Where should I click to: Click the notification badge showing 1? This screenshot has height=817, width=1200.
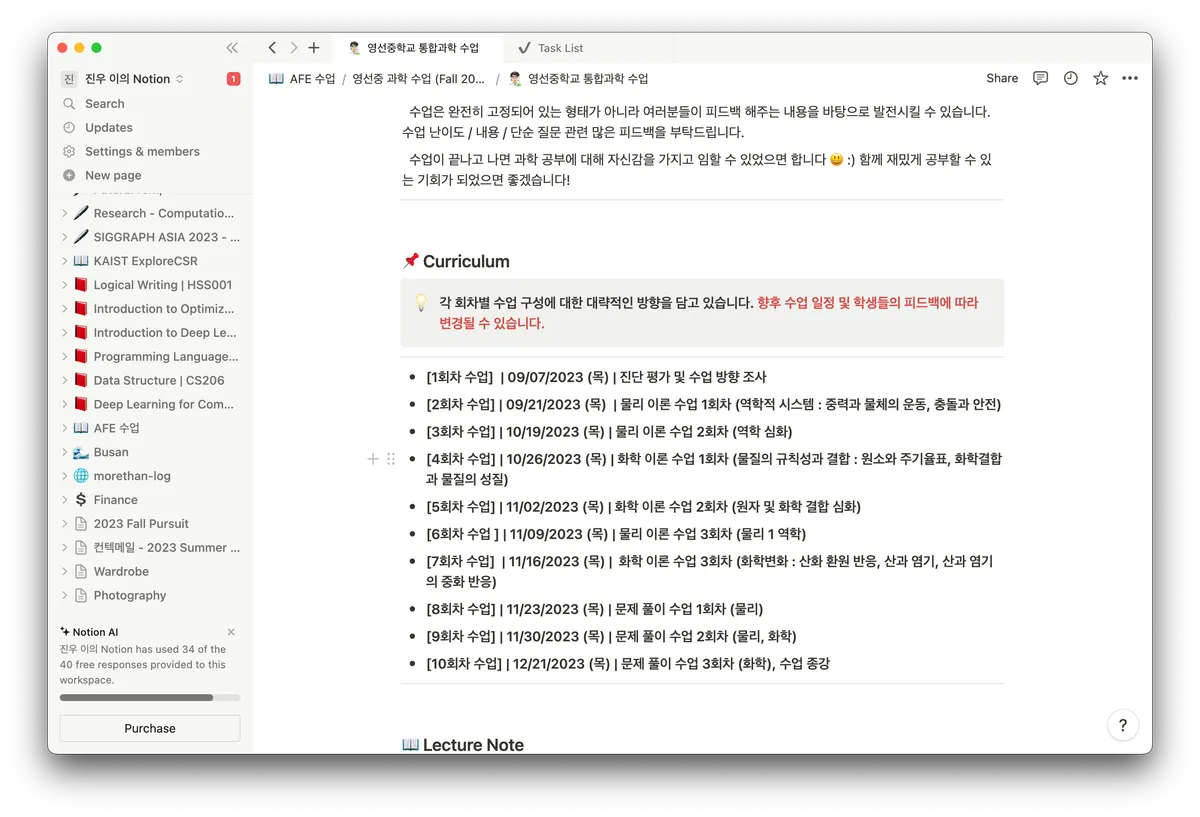coord(233,79)
